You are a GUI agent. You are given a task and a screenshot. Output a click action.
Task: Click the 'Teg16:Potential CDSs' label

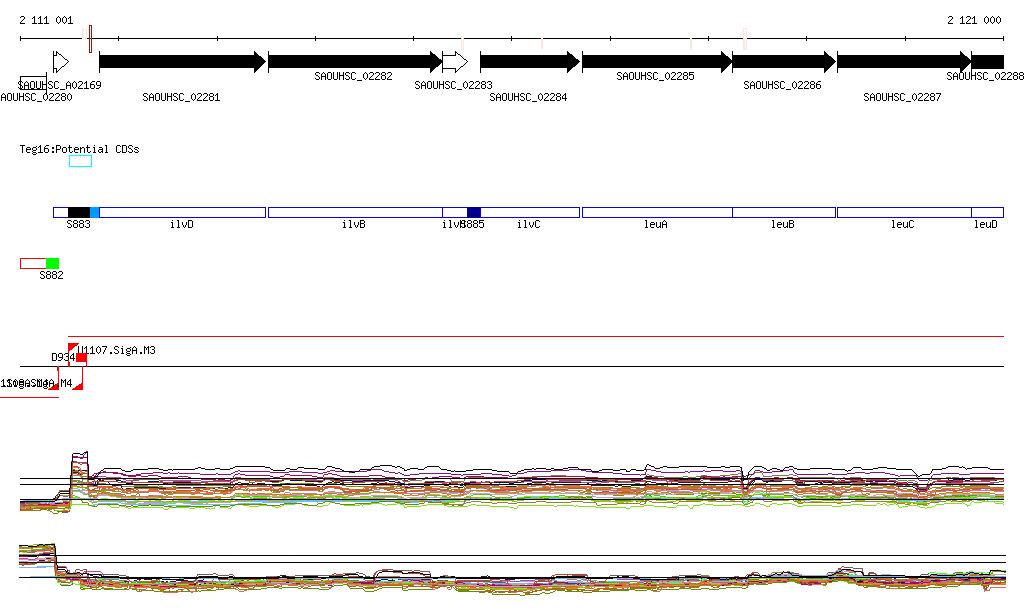click(x=79, y=149)
